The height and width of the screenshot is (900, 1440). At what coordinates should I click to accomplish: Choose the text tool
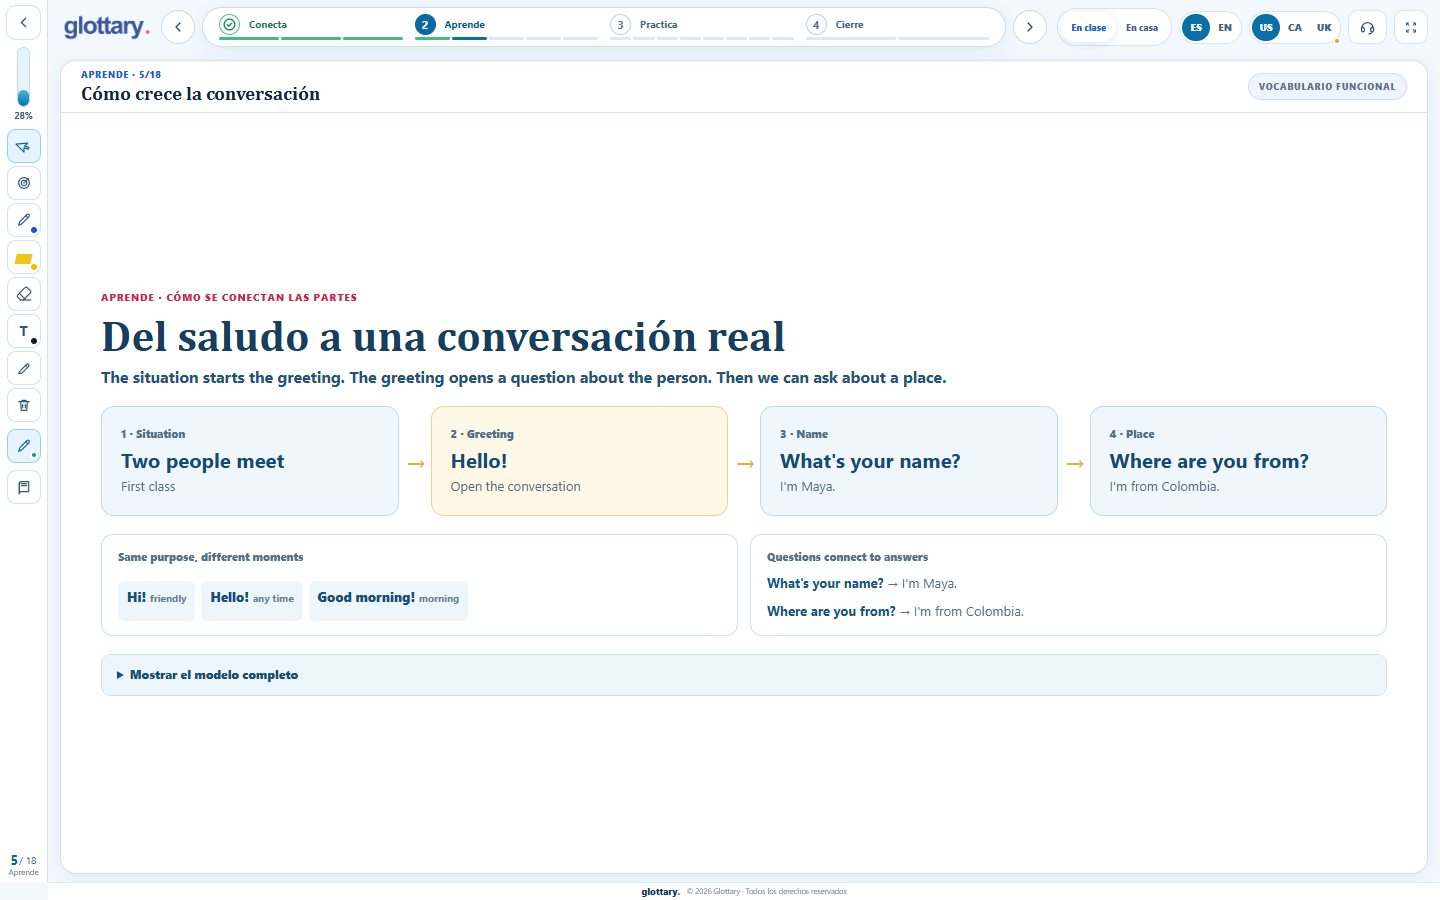(x=24, y=331)
